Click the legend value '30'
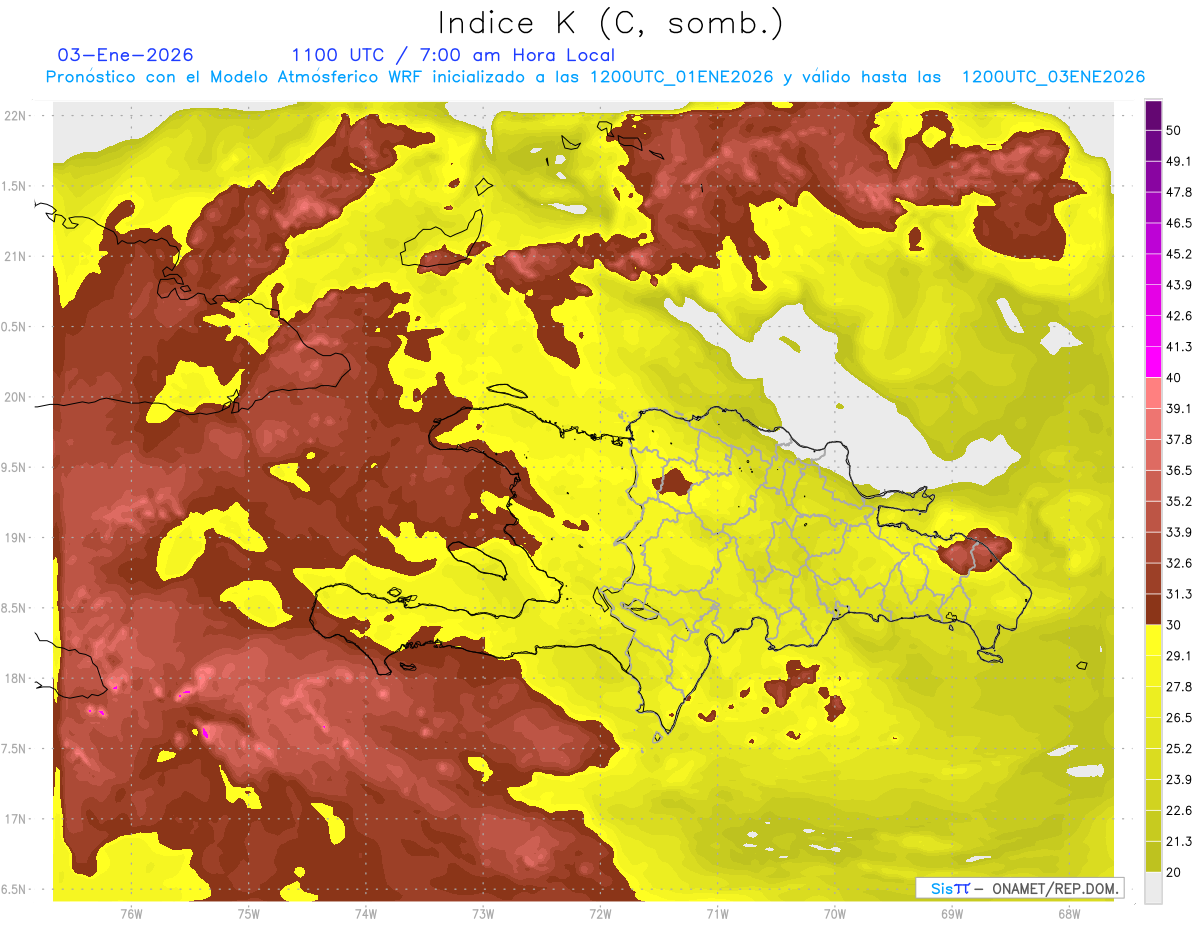This screenshot has height=927, width=1200. (x=1174, y=625)
